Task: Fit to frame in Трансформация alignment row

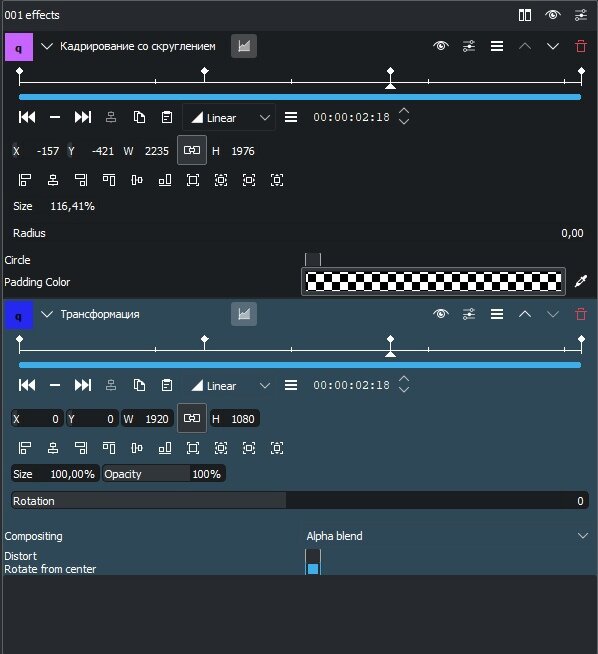Action: pyautogui.click(x=221, y=448)
